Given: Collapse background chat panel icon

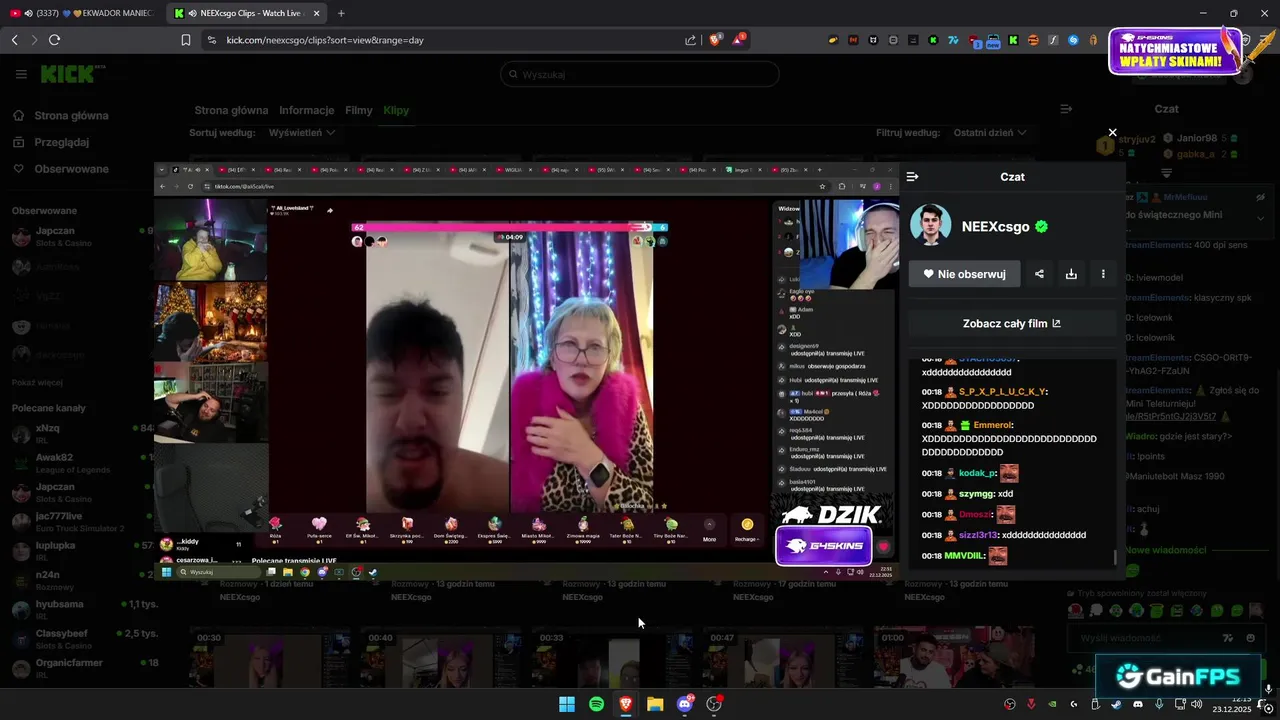Looking at the screenshot, I should point(1066,109).
